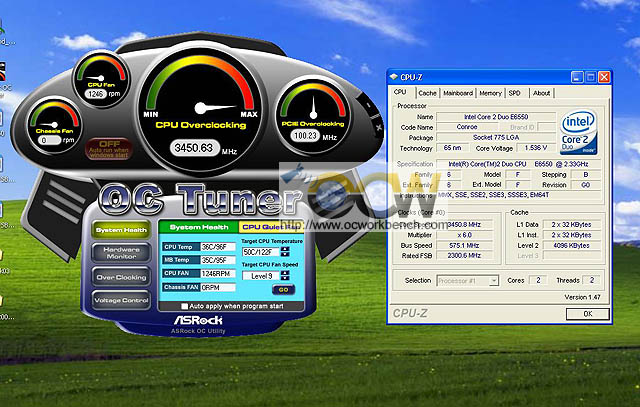Go to the Over Clocking section

coord(121,277)
